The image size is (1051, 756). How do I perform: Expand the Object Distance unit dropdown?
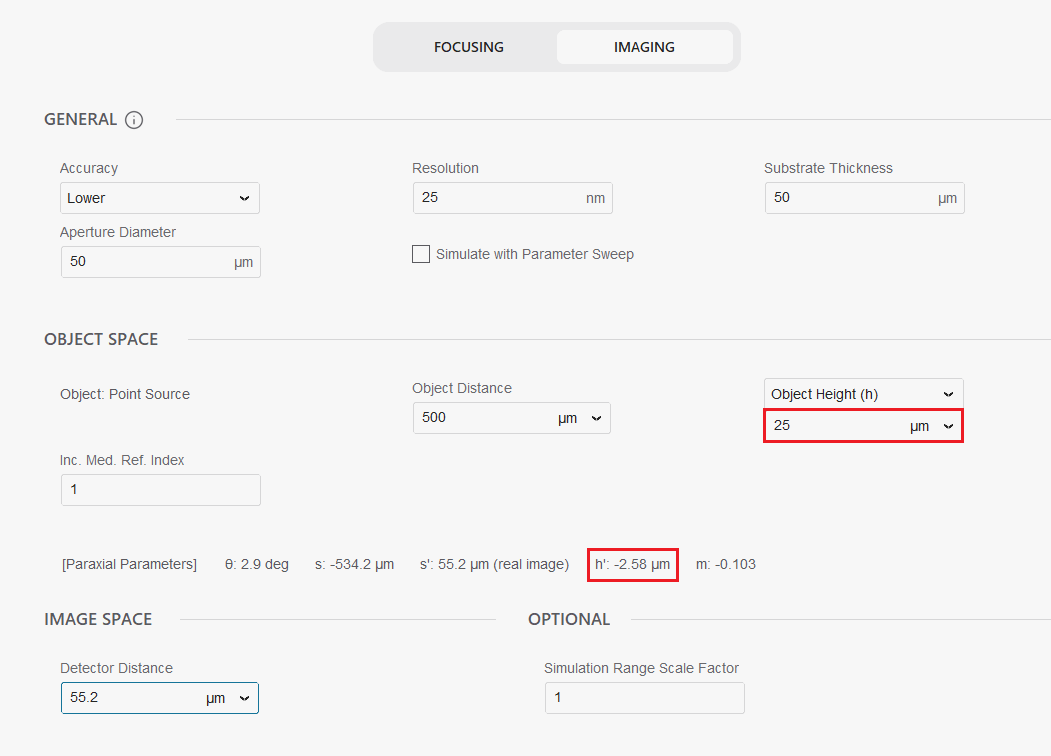[x=582, y=418]
